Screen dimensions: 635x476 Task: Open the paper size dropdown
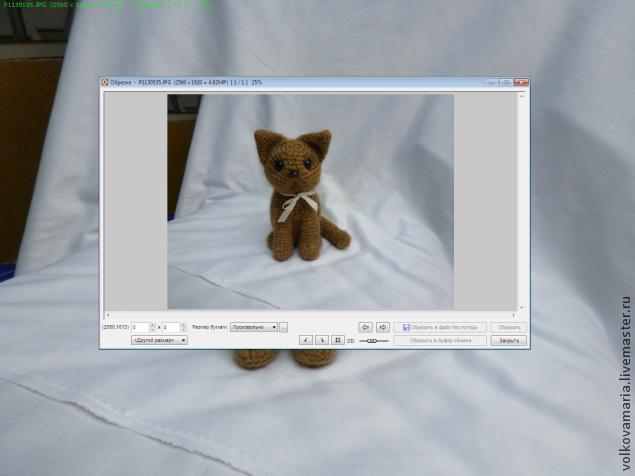[254, 327]
